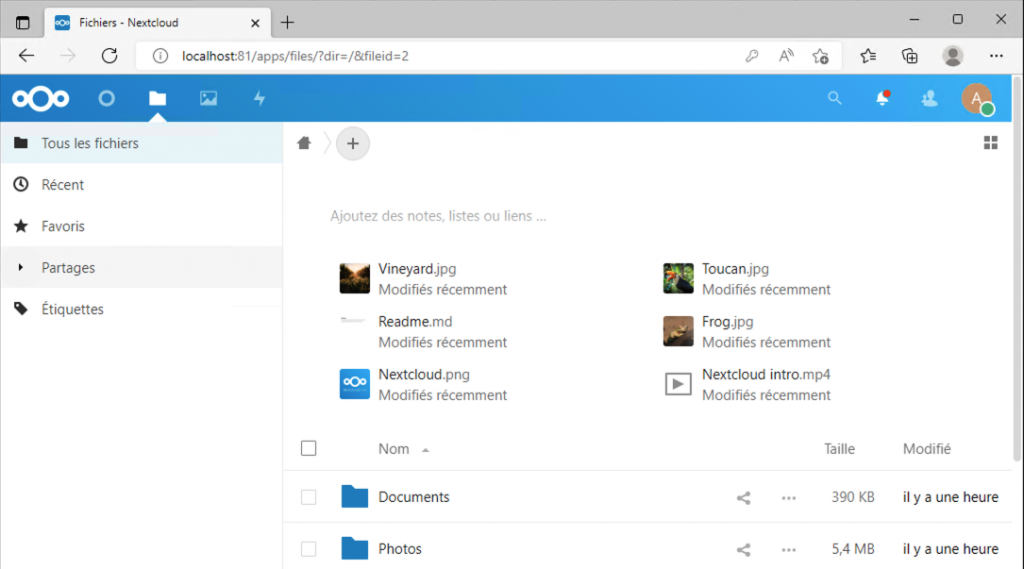Sort files by the Nom column
Viewport: 1024px width, 569px height.
tap(394, 449)
